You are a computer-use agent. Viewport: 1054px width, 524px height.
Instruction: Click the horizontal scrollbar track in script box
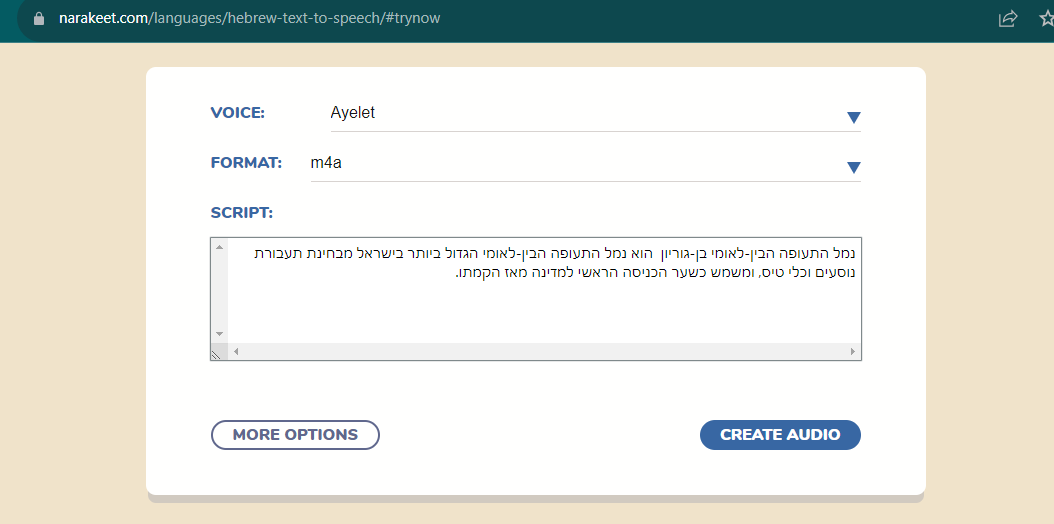point(544,351)
